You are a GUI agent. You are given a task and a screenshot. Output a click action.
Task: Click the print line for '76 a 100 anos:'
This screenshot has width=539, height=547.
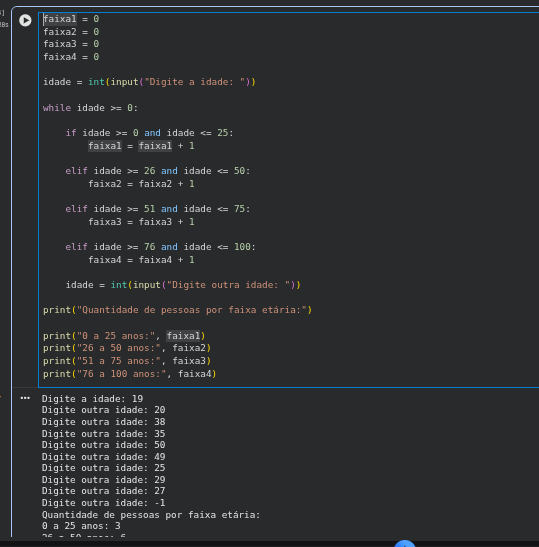(130, 374)
